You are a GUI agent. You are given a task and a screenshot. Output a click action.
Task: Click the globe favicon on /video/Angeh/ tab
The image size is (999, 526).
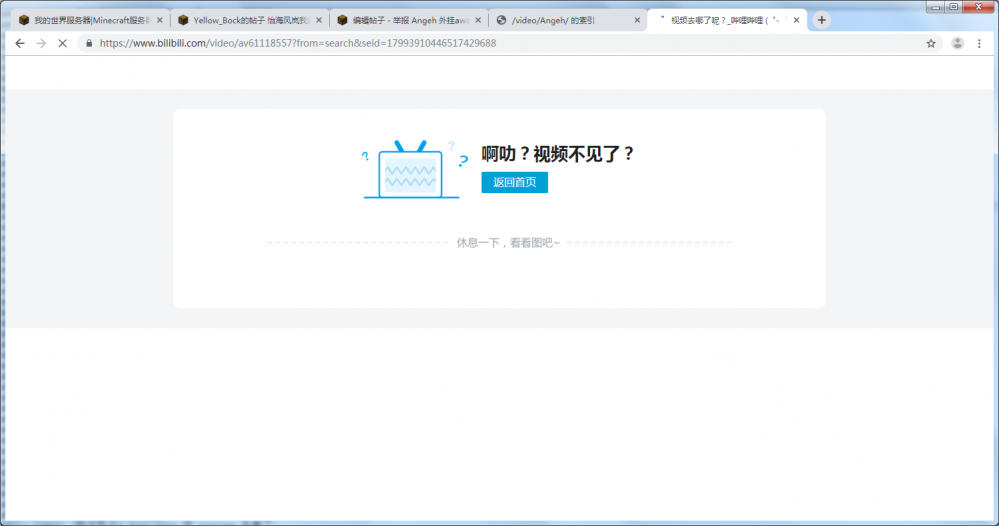(501, 20)
